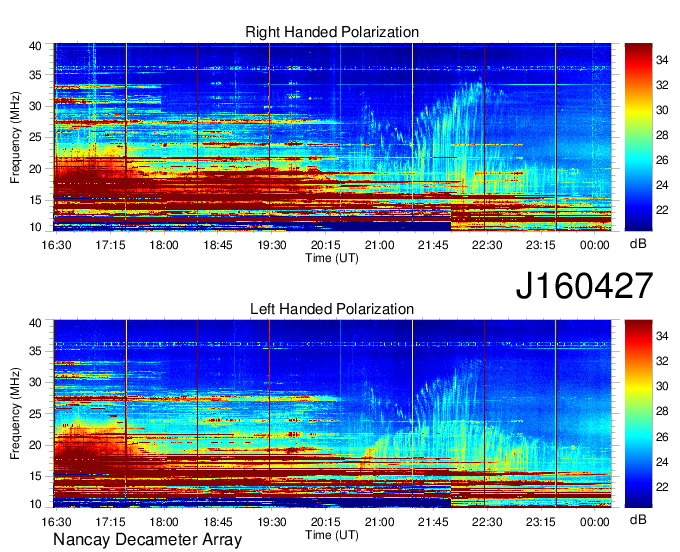
Task: Click the "32" value on the lower colorbar
Action: [662, 361]
